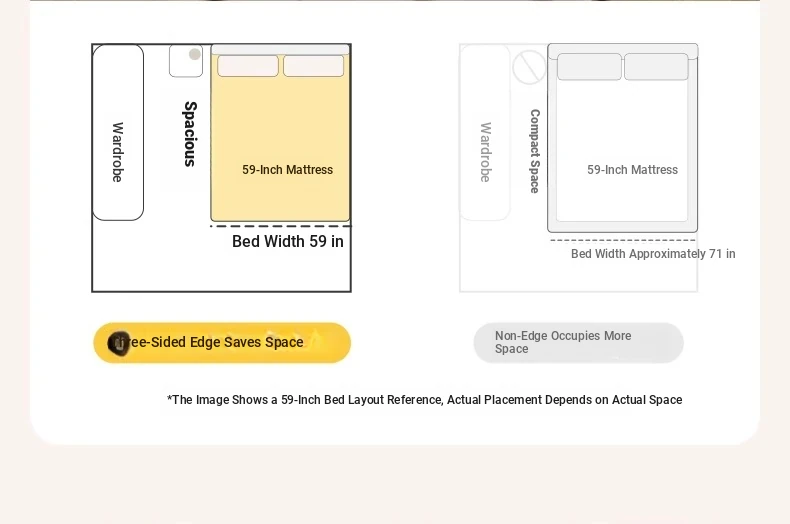Click the yellow Three-Sided Edge Saves Space badge

(x=222, y=343)
